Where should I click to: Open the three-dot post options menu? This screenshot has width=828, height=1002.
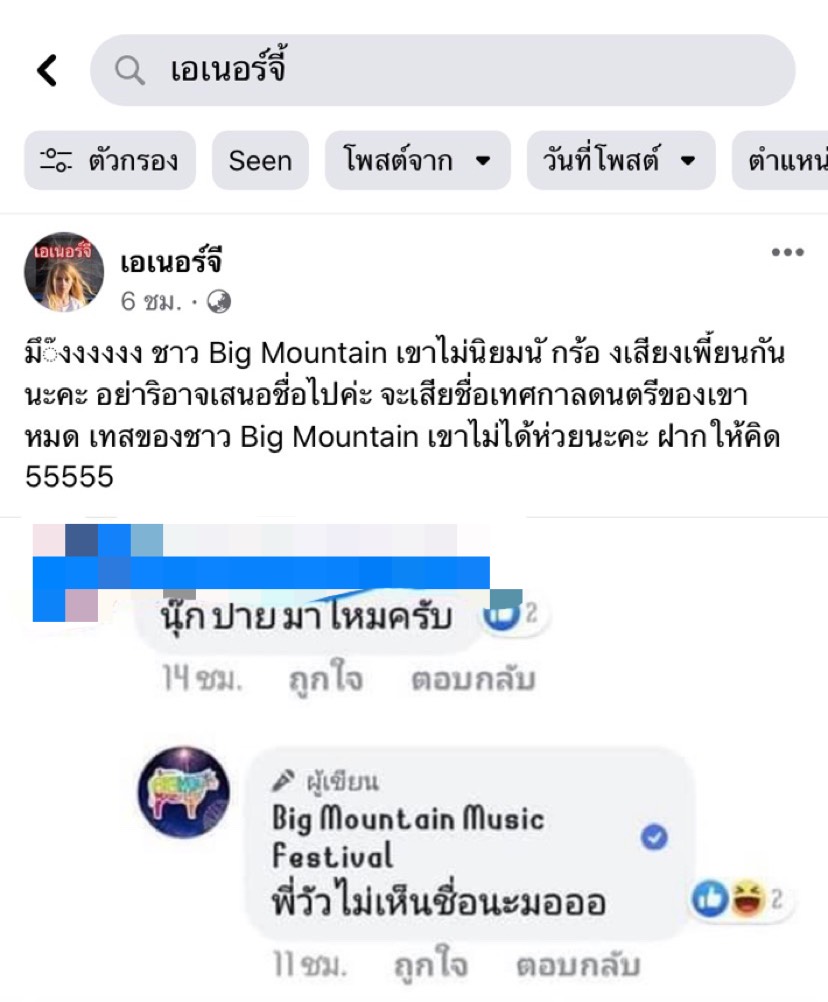pos(787,252)
